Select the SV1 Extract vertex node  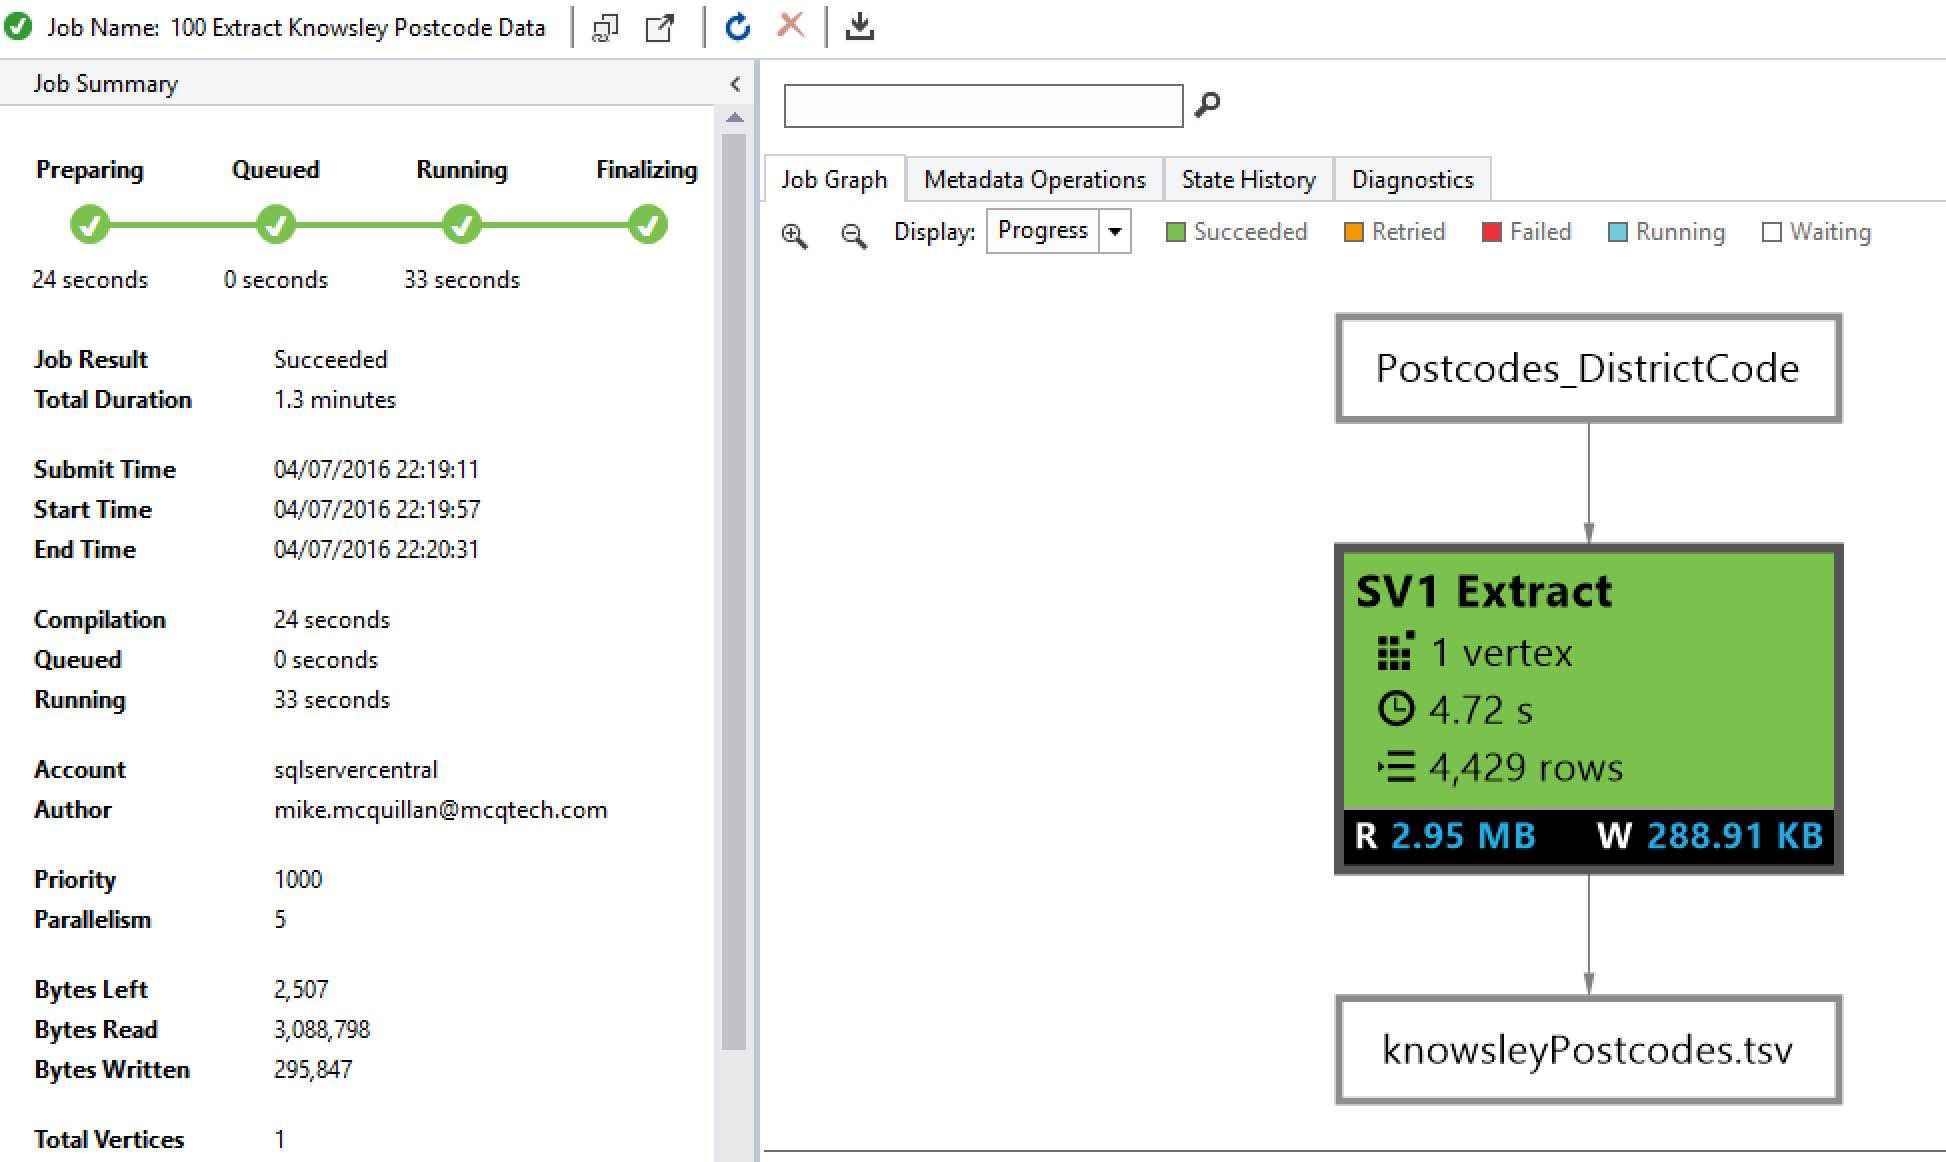click(1588, 708)
